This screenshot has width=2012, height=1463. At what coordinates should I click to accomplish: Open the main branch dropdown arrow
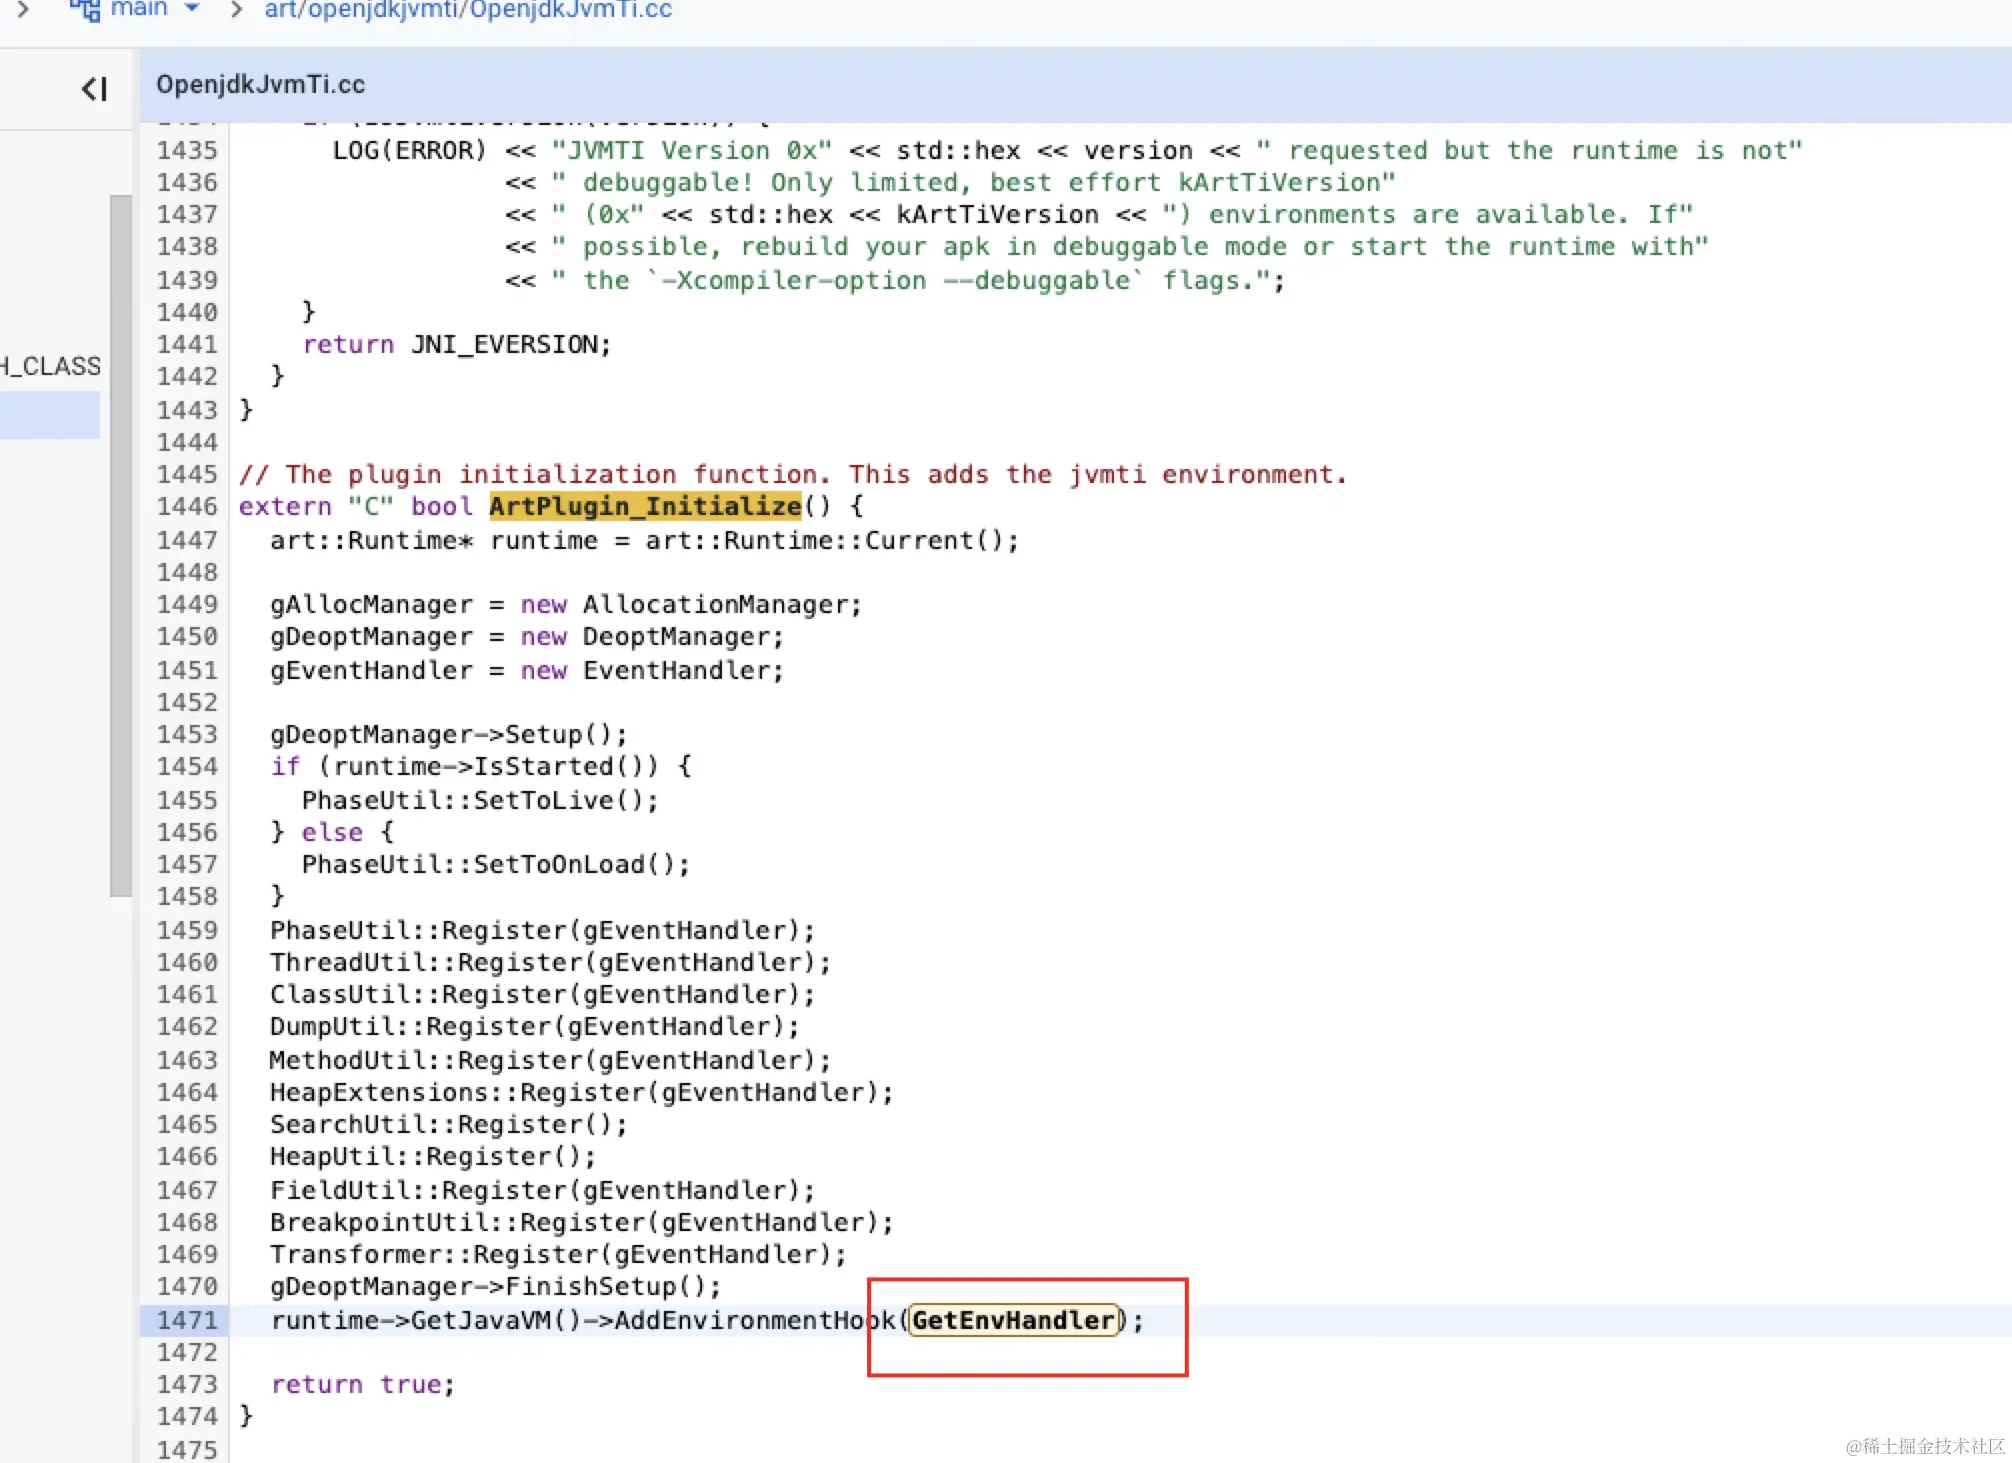193,9
